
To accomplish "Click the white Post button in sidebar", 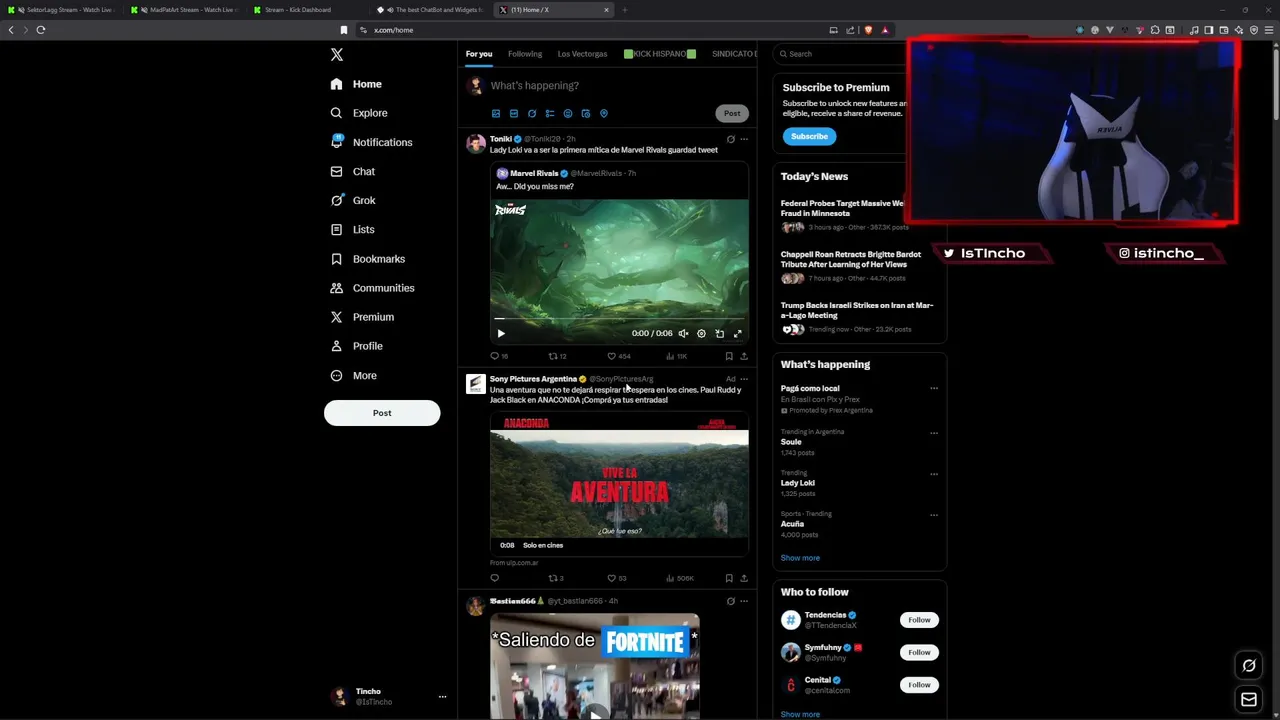I will (382, 413).
